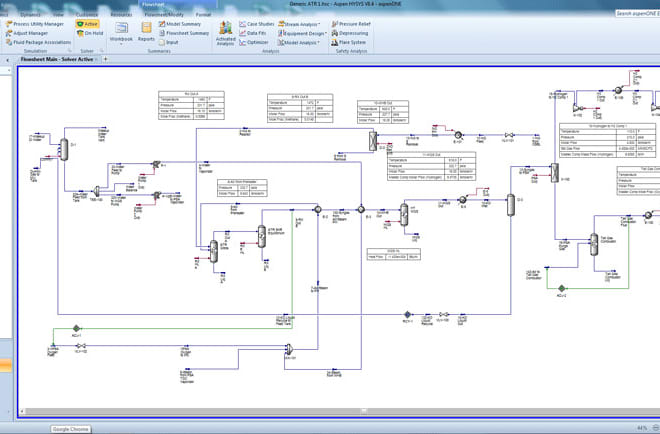Open Fluid Package Associations
The height and width of the screenshot is (434, 660).
38,42
